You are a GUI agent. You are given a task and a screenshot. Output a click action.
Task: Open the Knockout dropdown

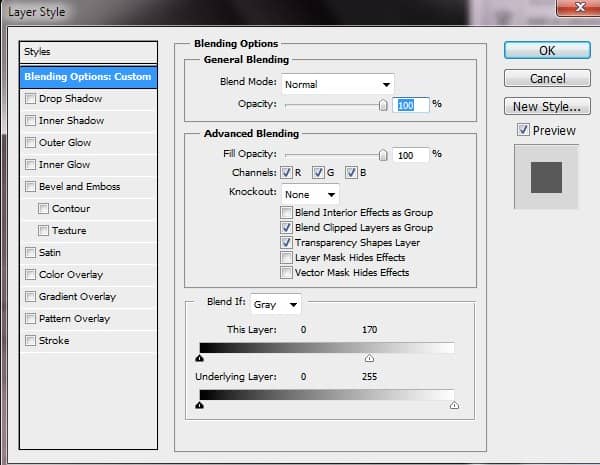tap(310, 194)
